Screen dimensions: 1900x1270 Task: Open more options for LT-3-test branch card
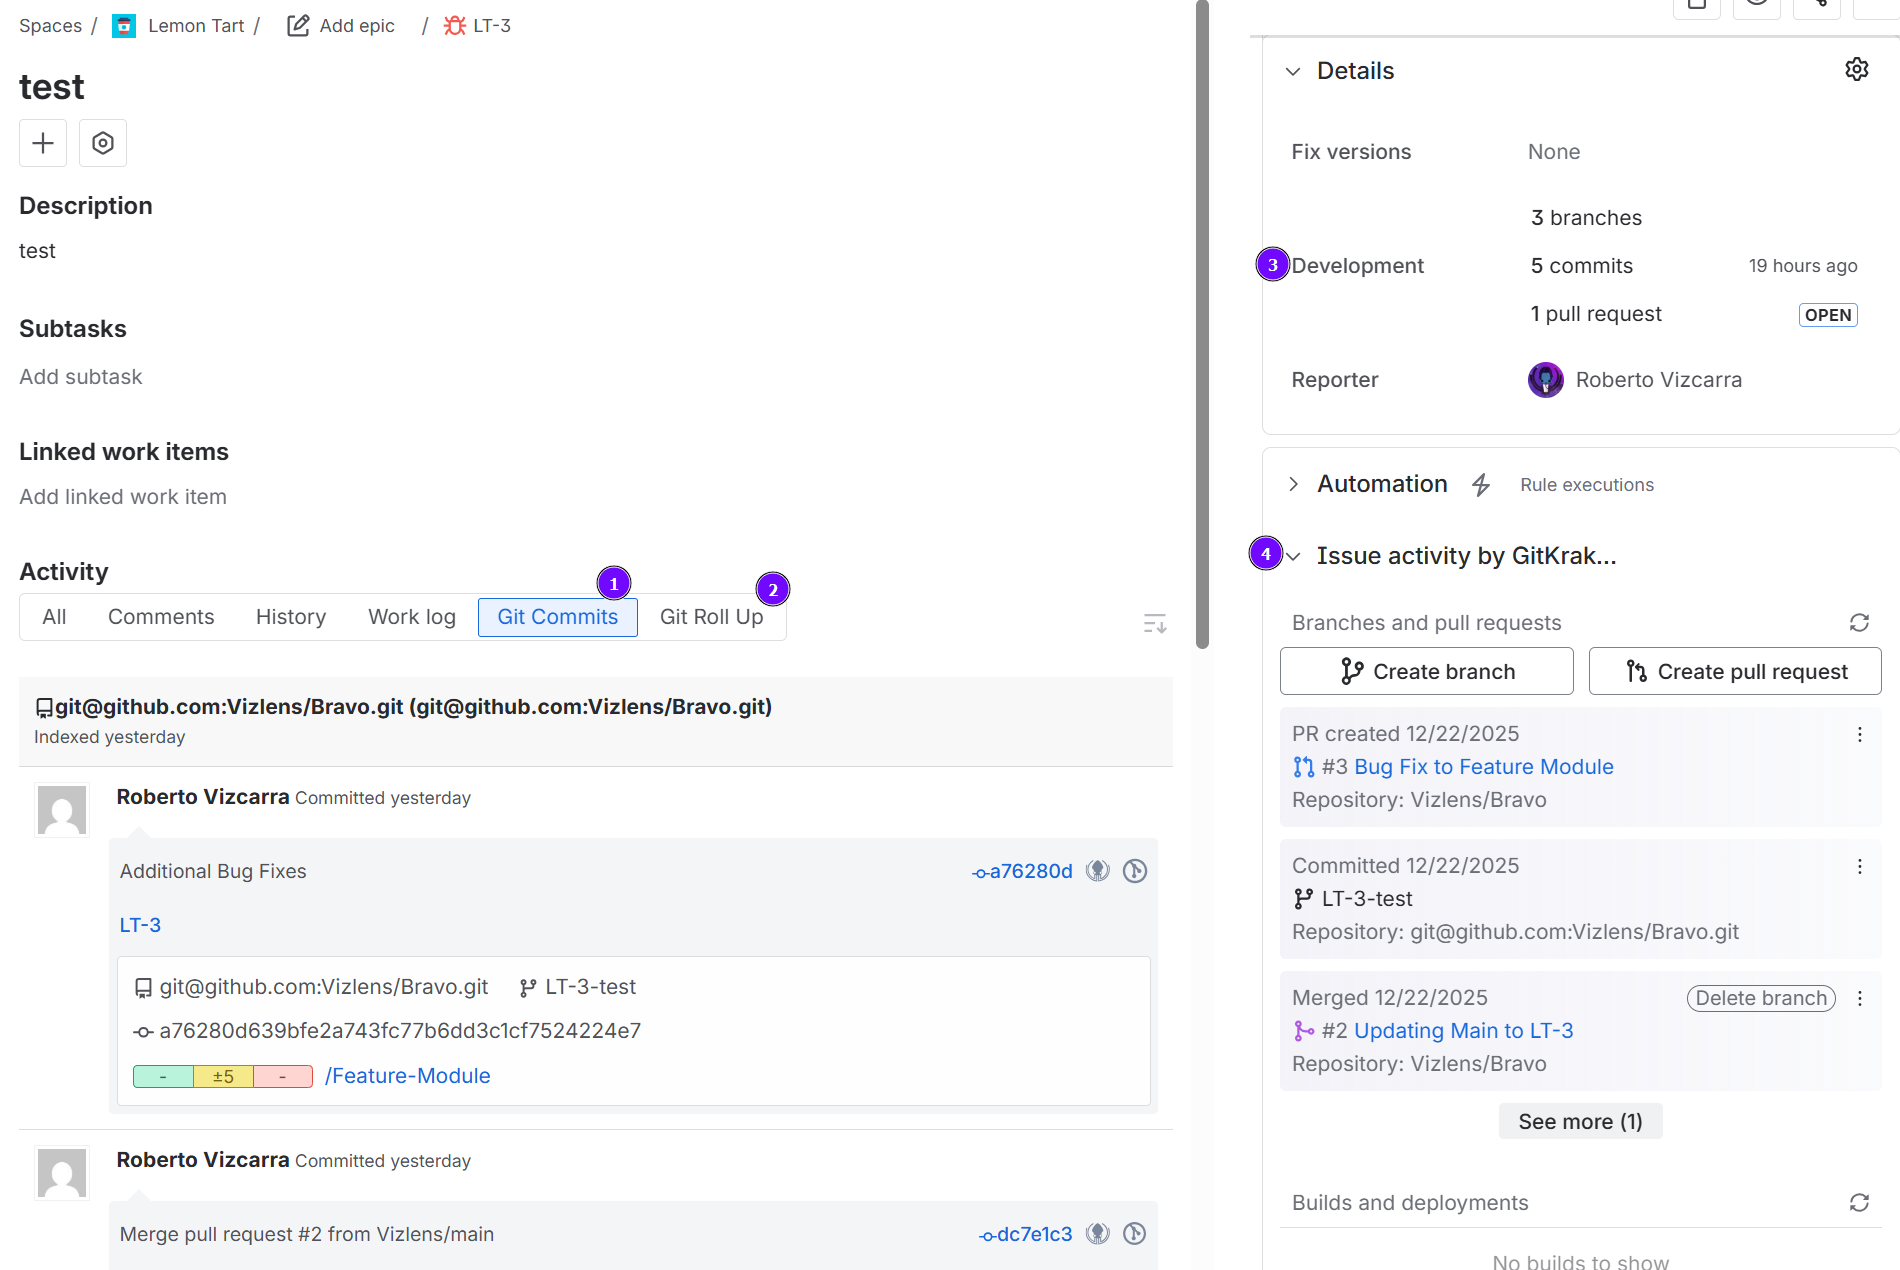(1859, 867)
